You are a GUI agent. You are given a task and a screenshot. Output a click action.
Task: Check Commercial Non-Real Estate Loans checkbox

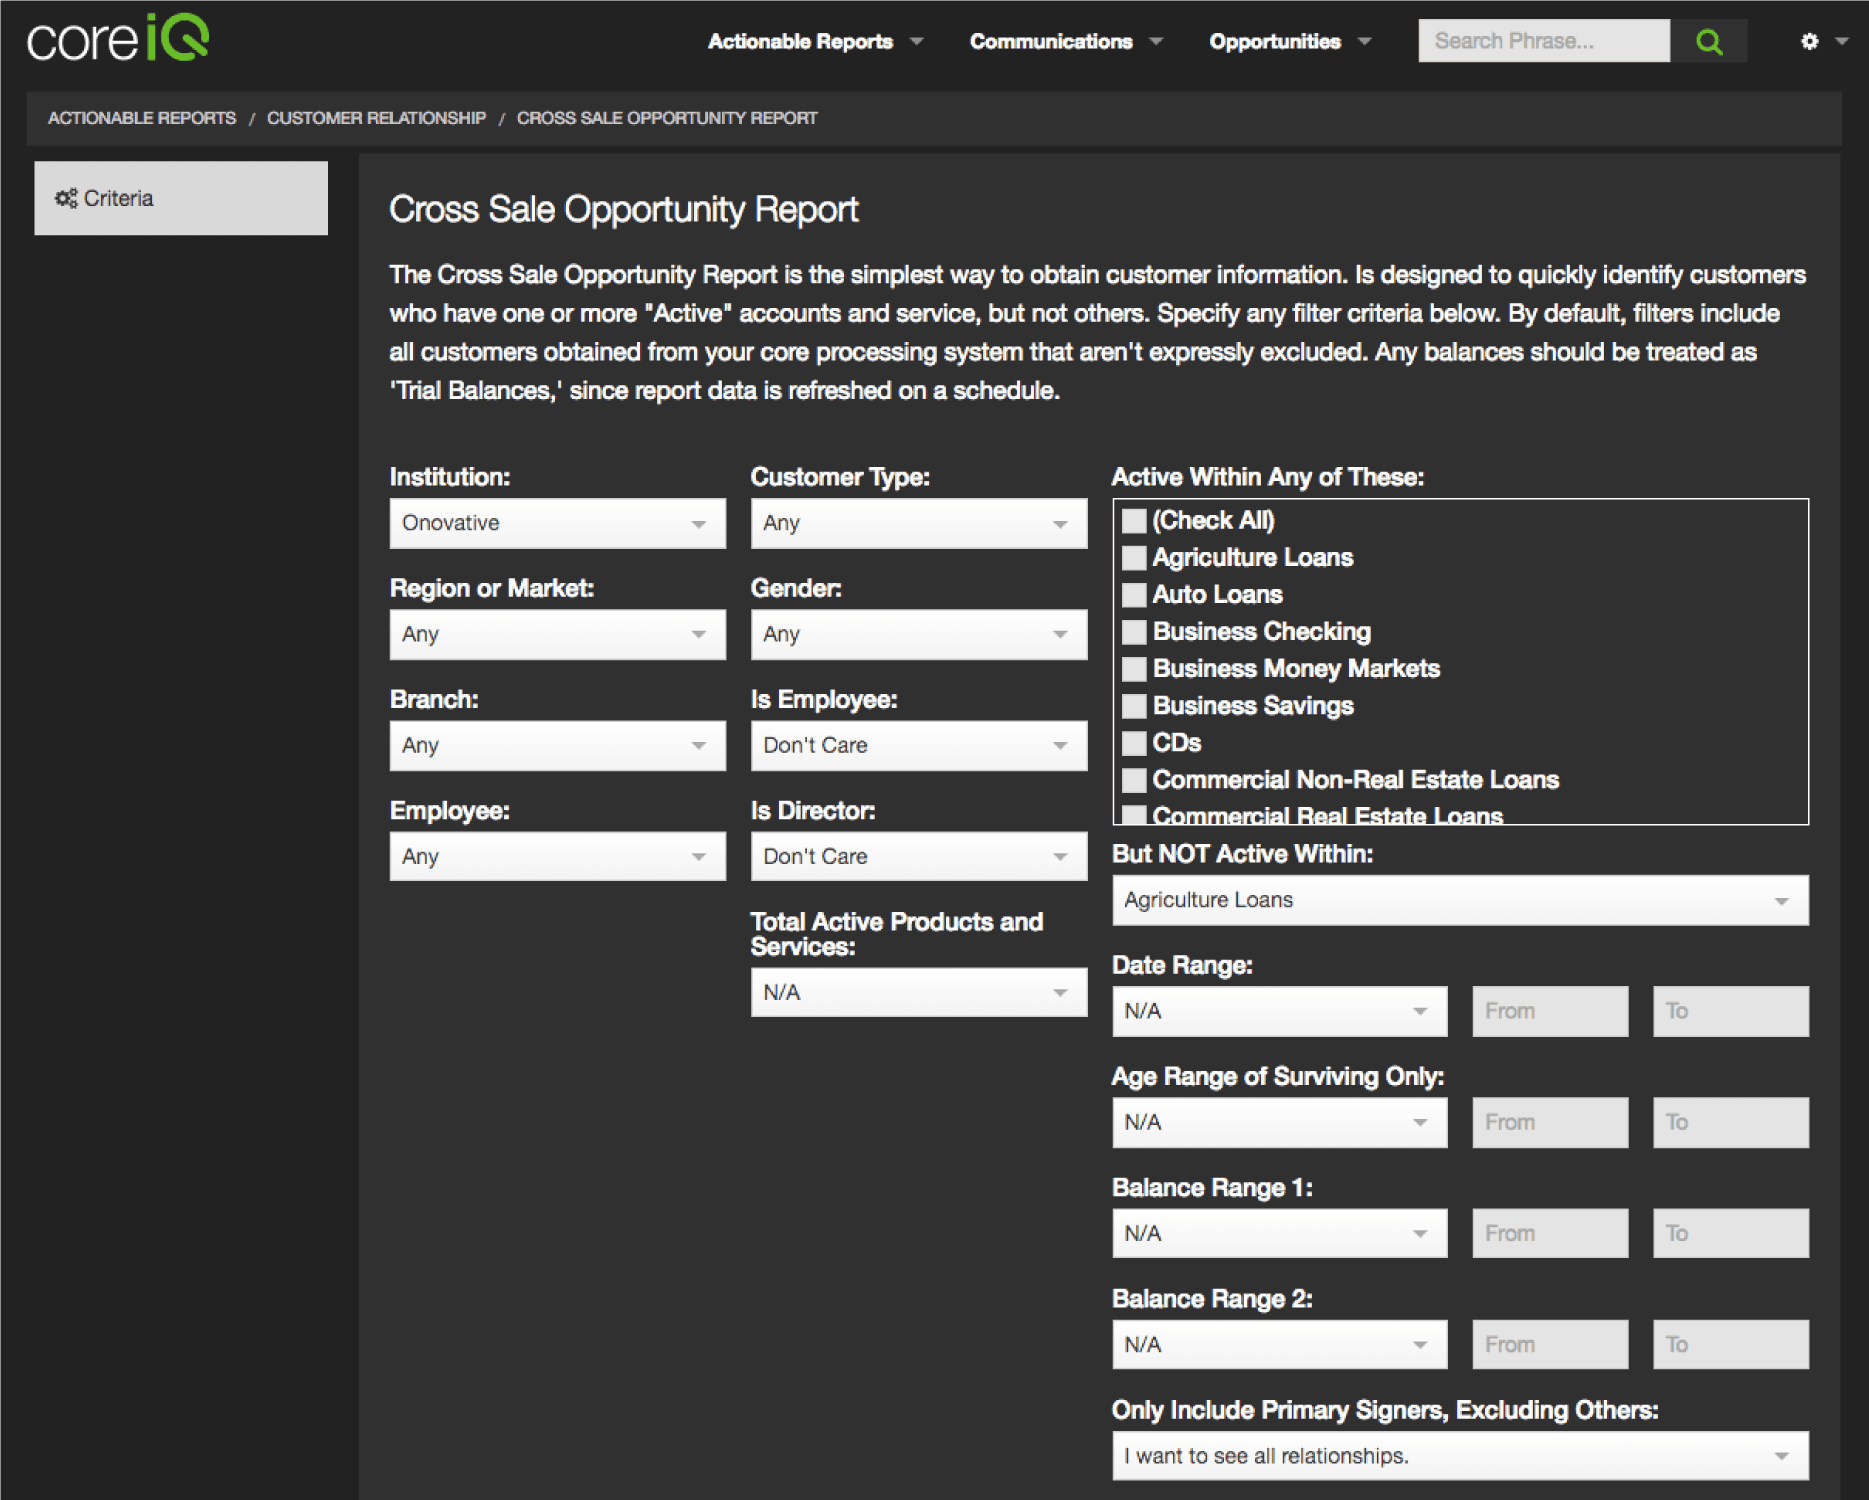click(x=1133, y=780)
